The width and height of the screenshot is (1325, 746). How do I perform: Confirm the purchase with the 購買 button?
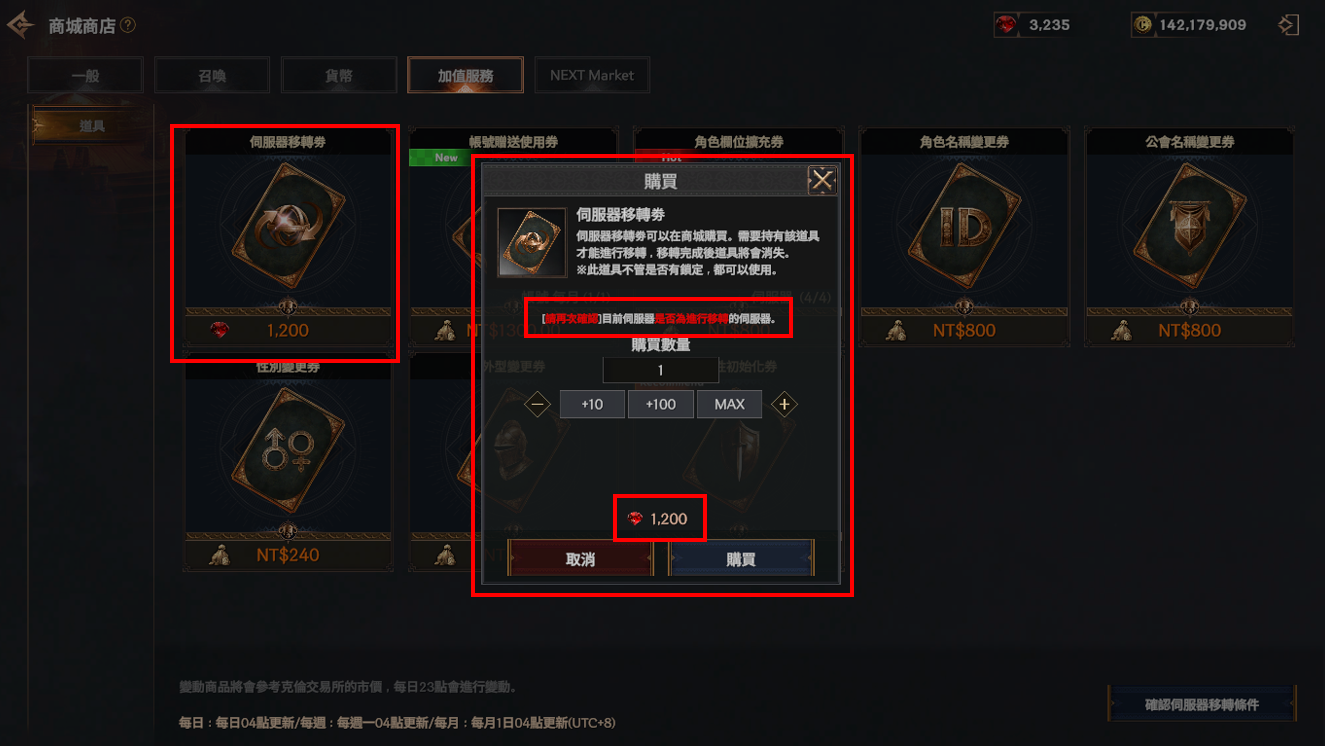coord(741,559)
